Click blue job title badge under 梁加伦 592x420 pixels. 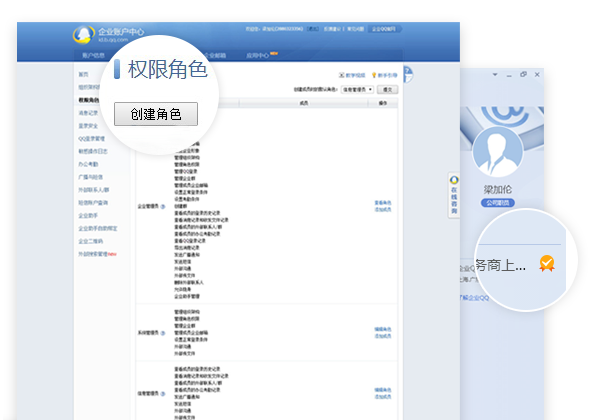(x=498, y=203)
